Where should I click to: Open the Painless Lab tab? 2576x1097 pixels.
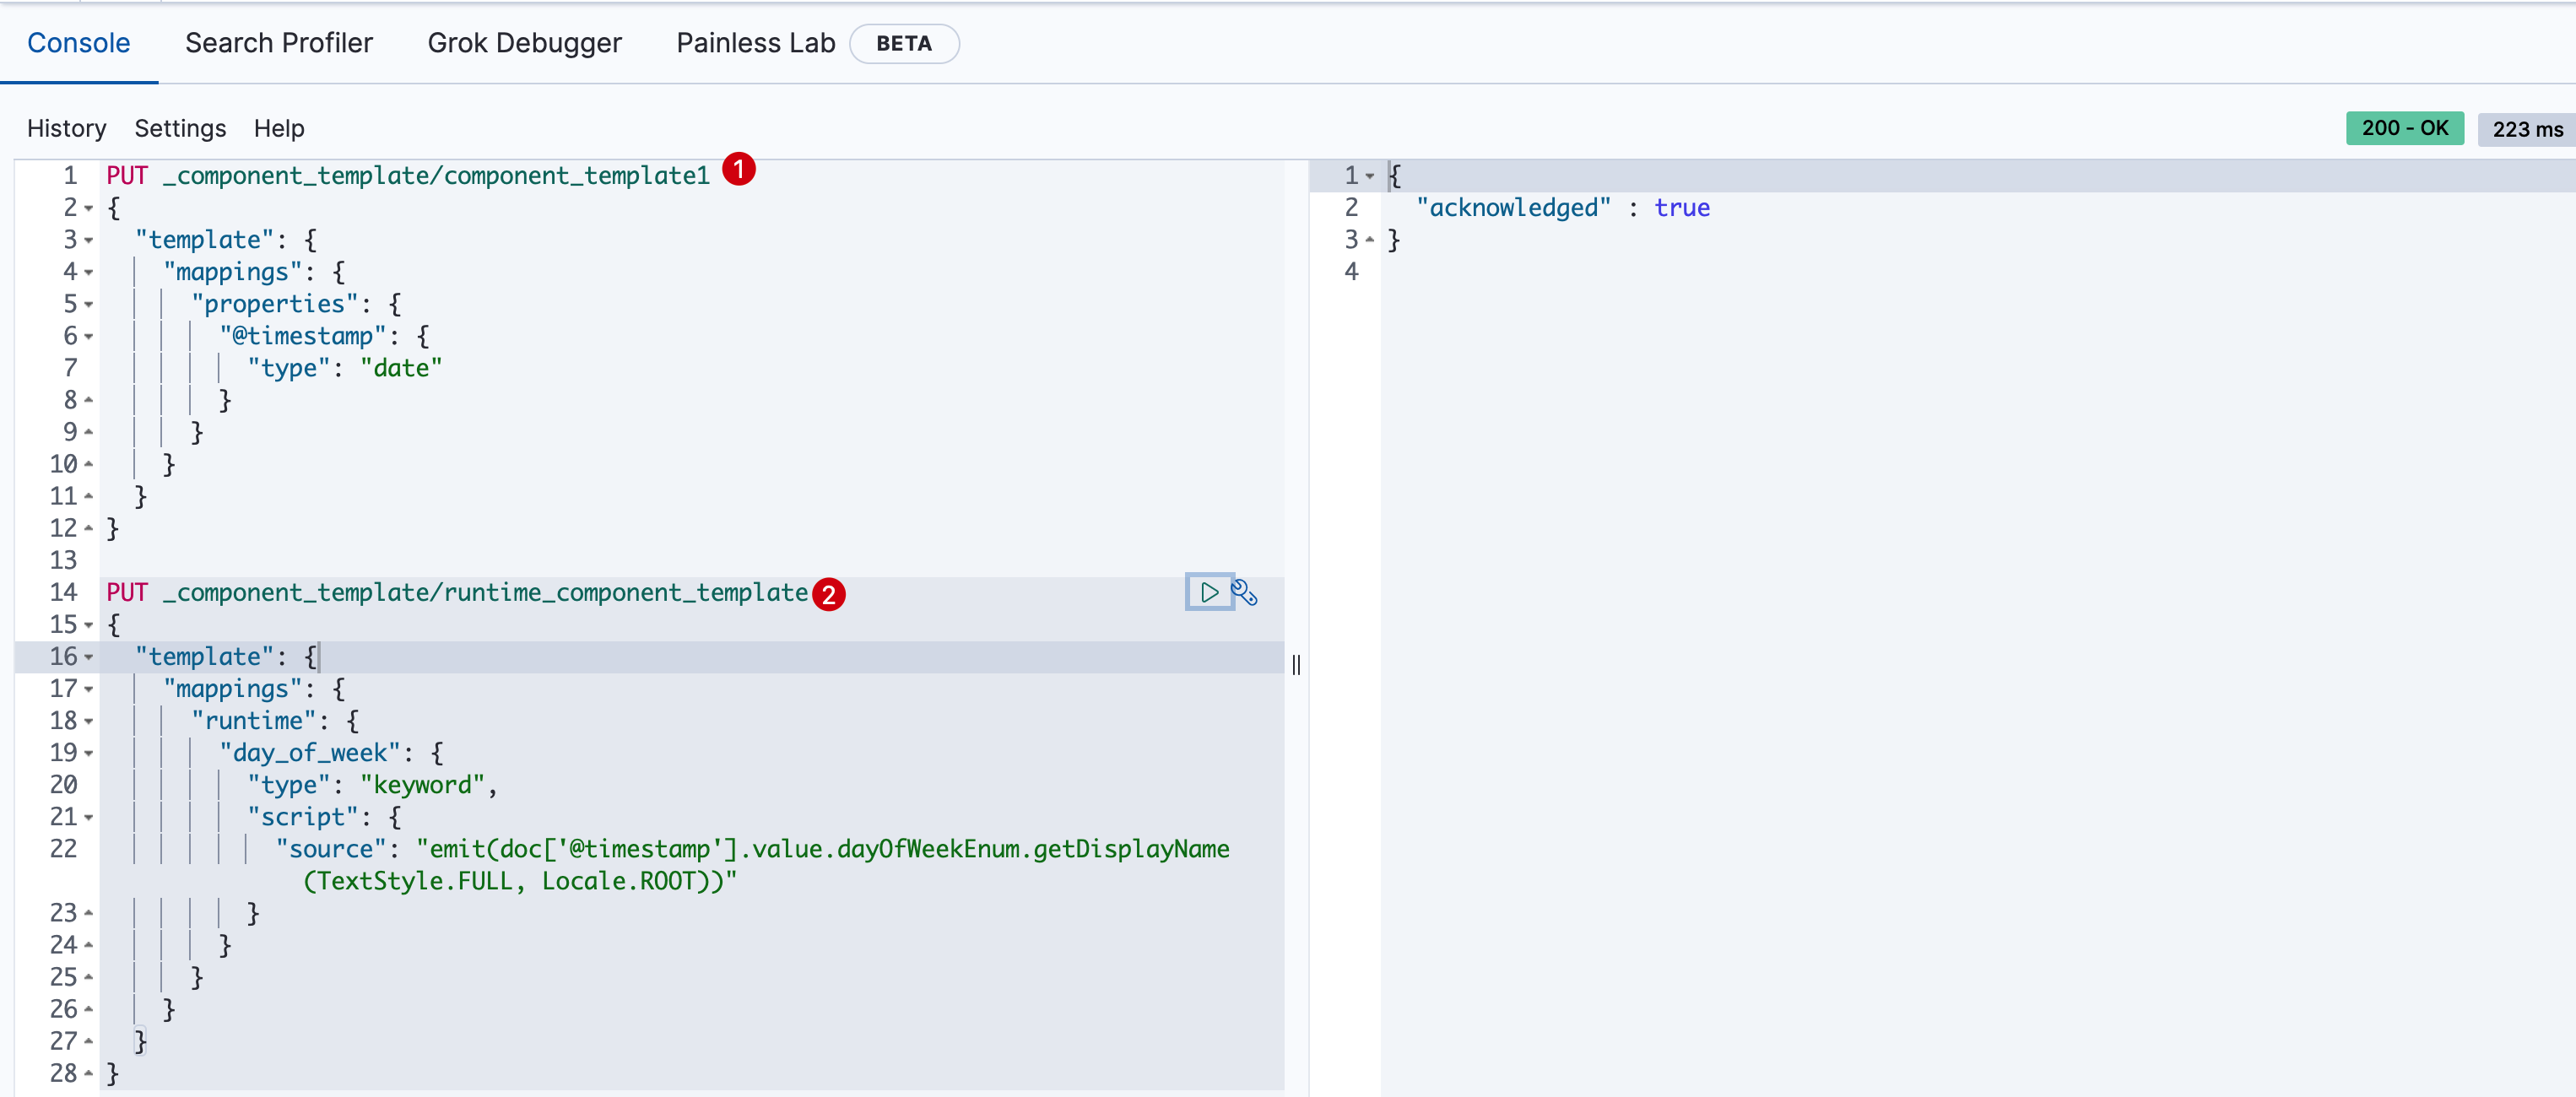(755, 43)
